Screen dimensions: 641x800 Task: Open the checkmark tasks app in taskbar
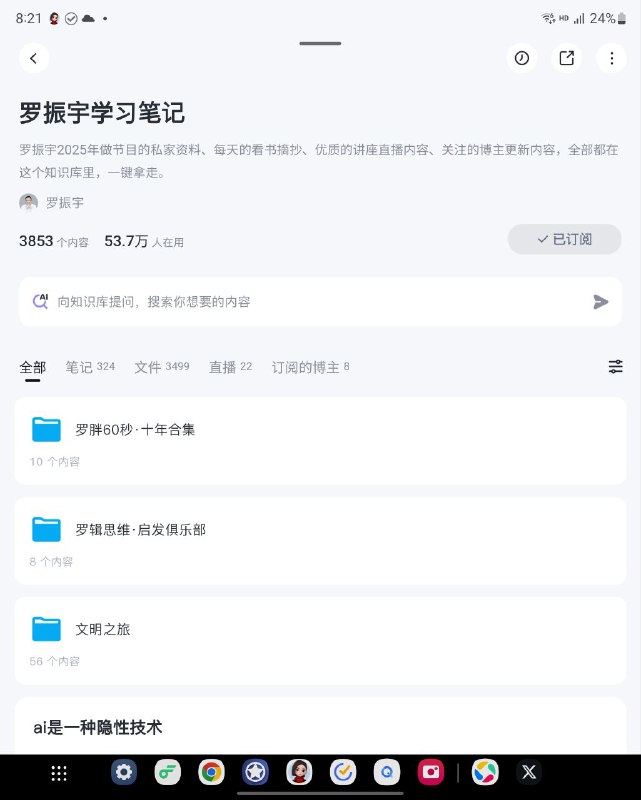343,772
